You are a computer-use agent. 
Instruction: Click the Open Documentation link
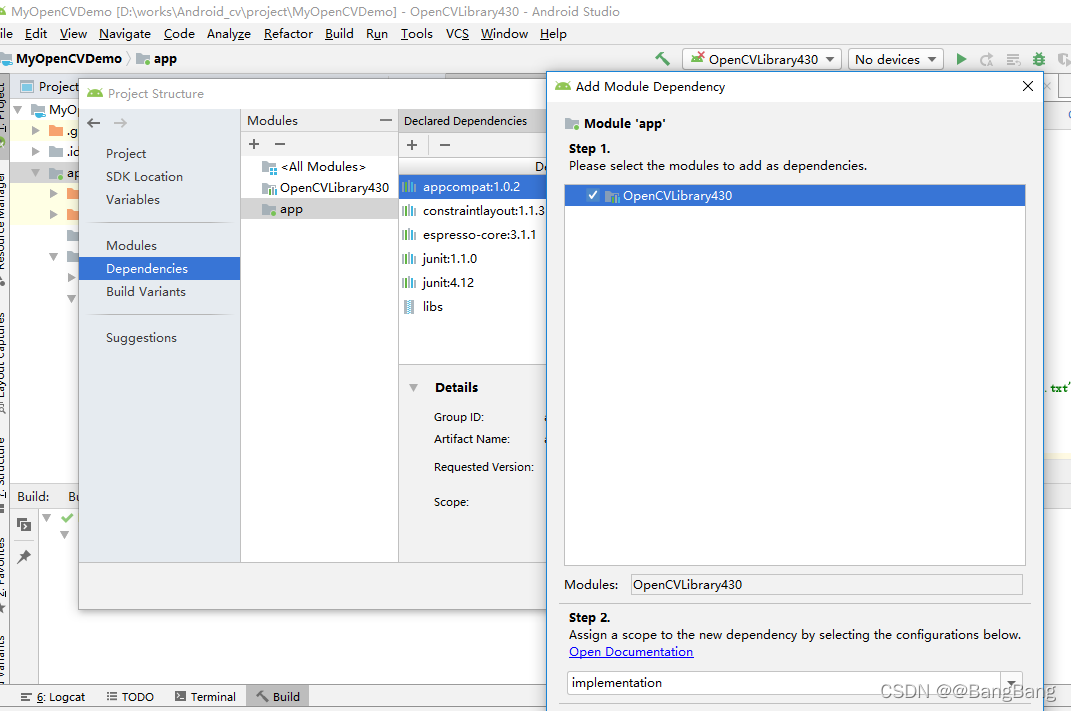tap(631, 652)
